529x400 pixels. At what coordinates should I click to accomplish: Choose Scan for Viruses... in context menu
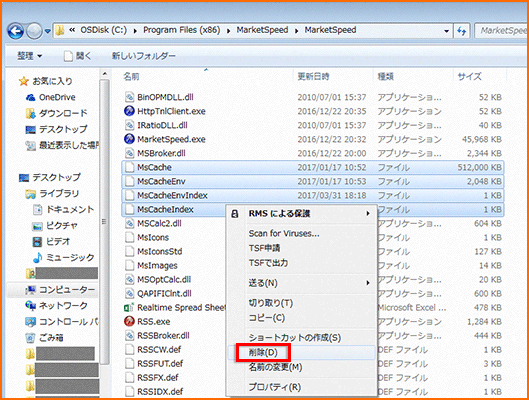301,233
